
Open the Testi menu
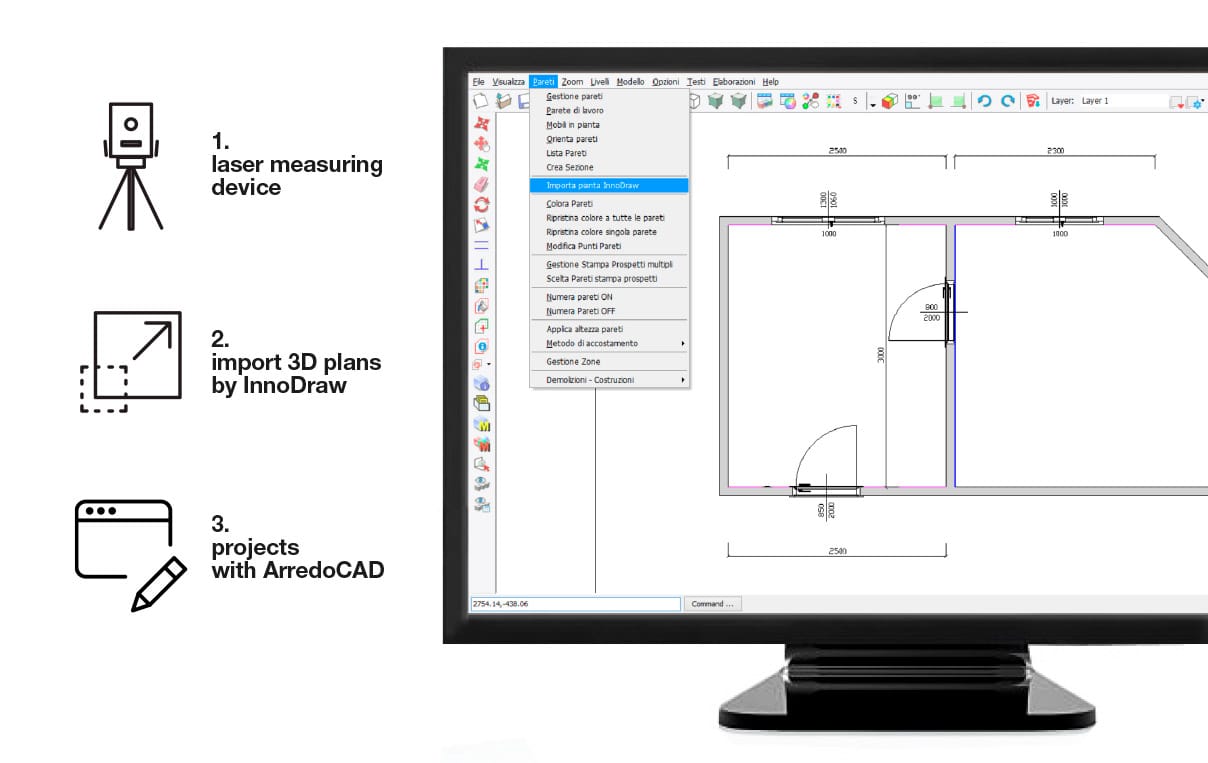(x=696, y=81)
